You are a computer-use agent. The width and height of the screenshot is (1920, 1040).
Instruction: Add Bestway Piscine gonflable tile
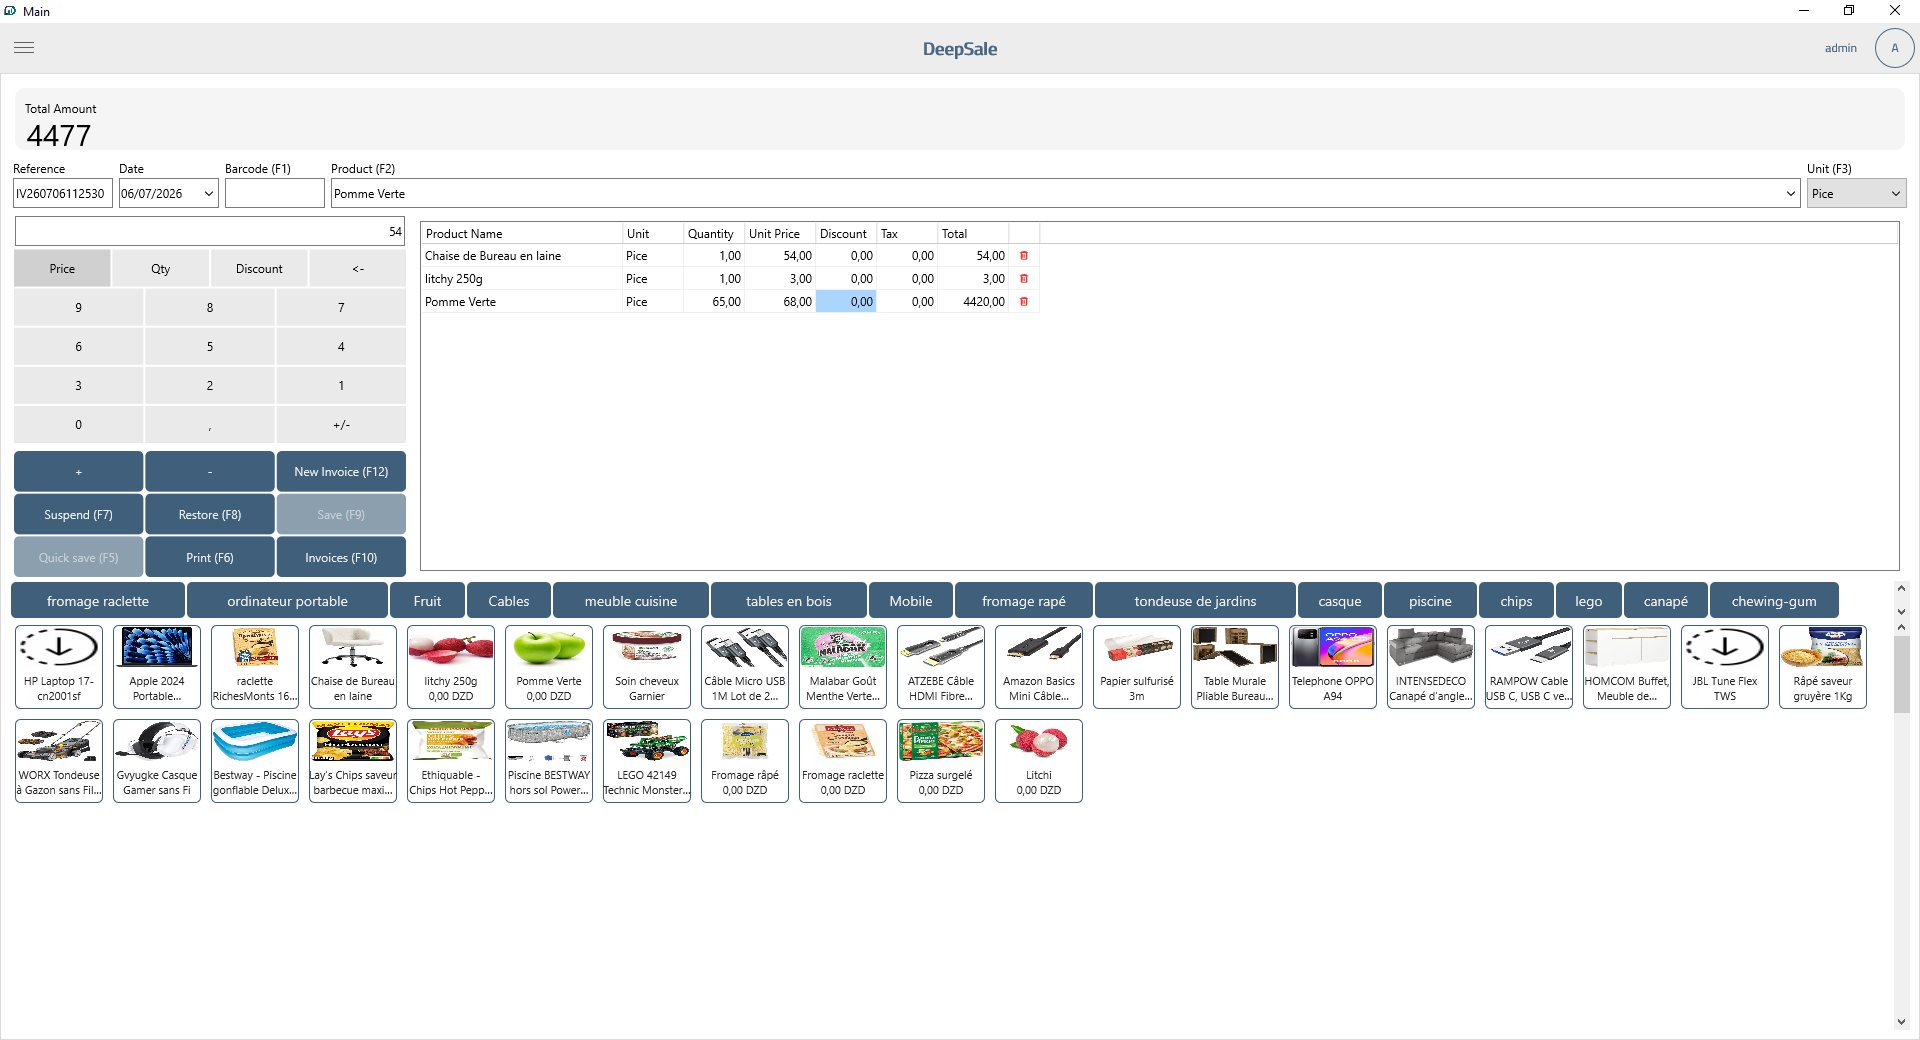[255, 761]
